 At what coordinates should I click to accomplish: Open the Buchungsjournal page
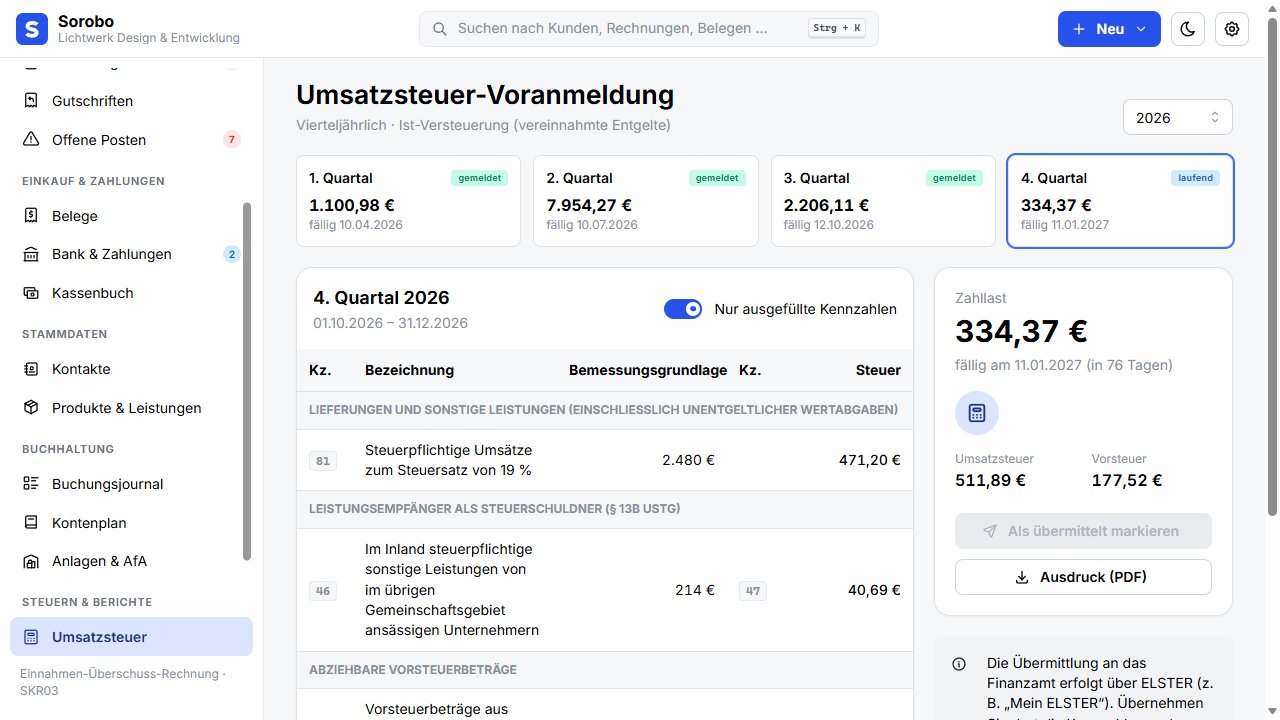coord(131,484)
